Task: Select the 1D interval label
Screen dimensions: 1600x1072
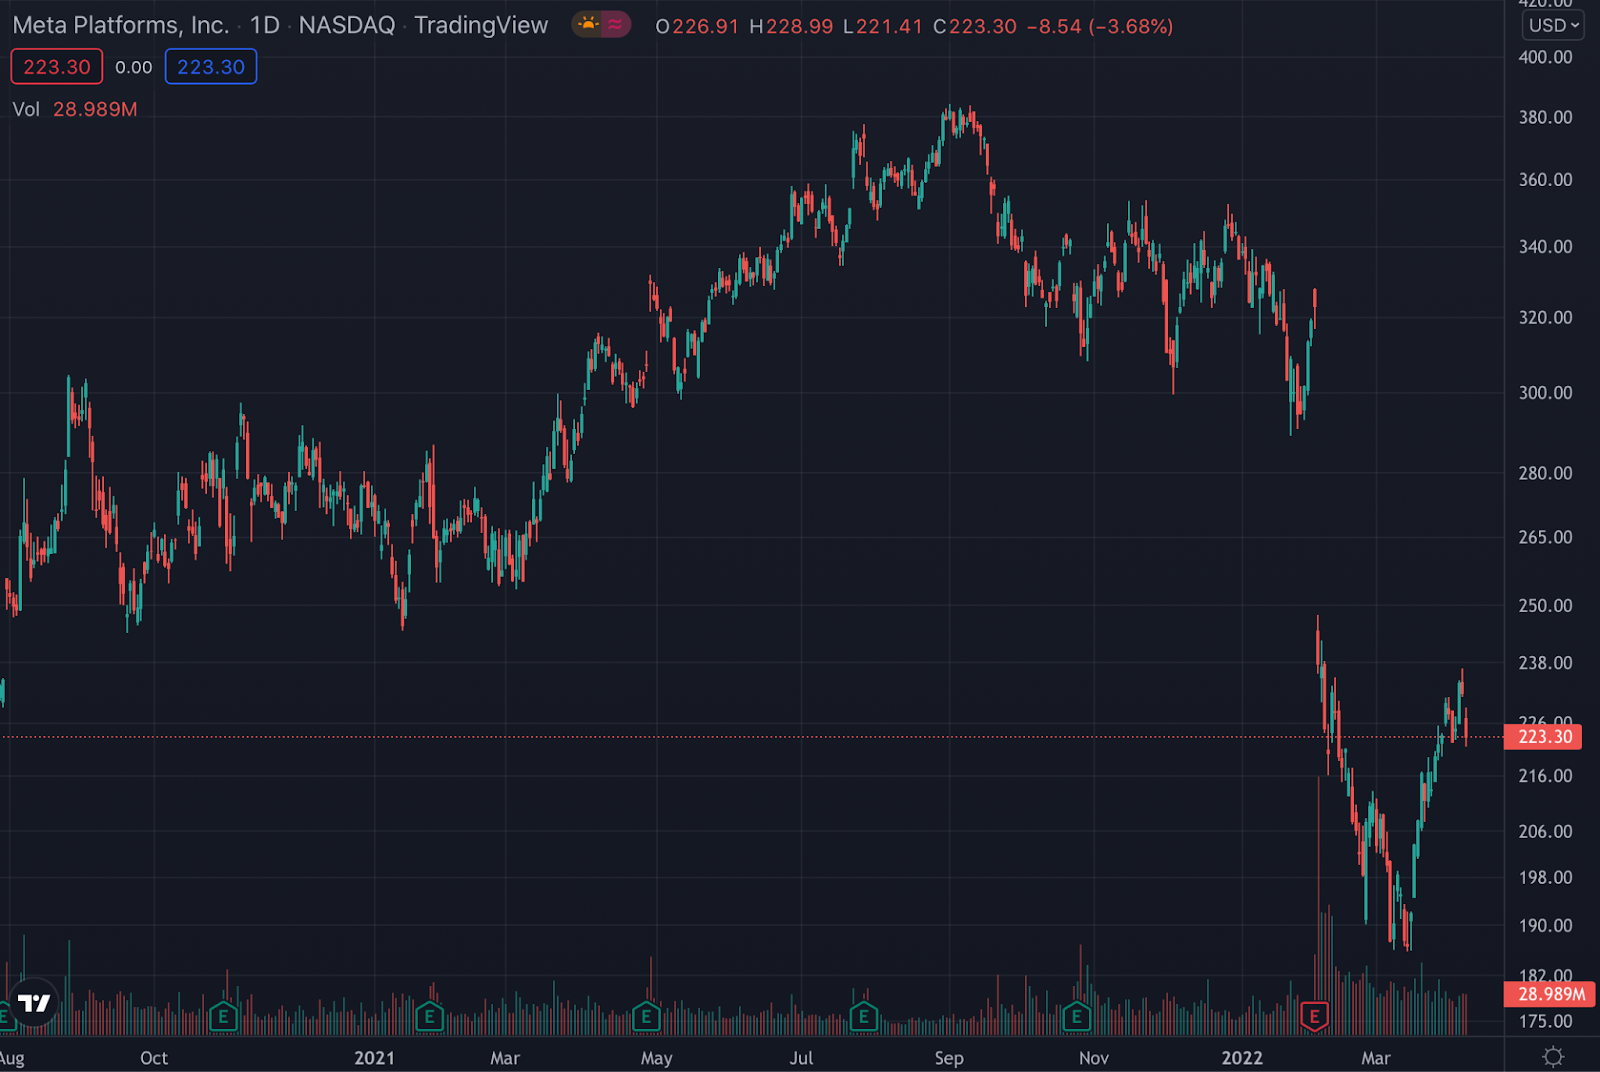Action: [265, 25]
